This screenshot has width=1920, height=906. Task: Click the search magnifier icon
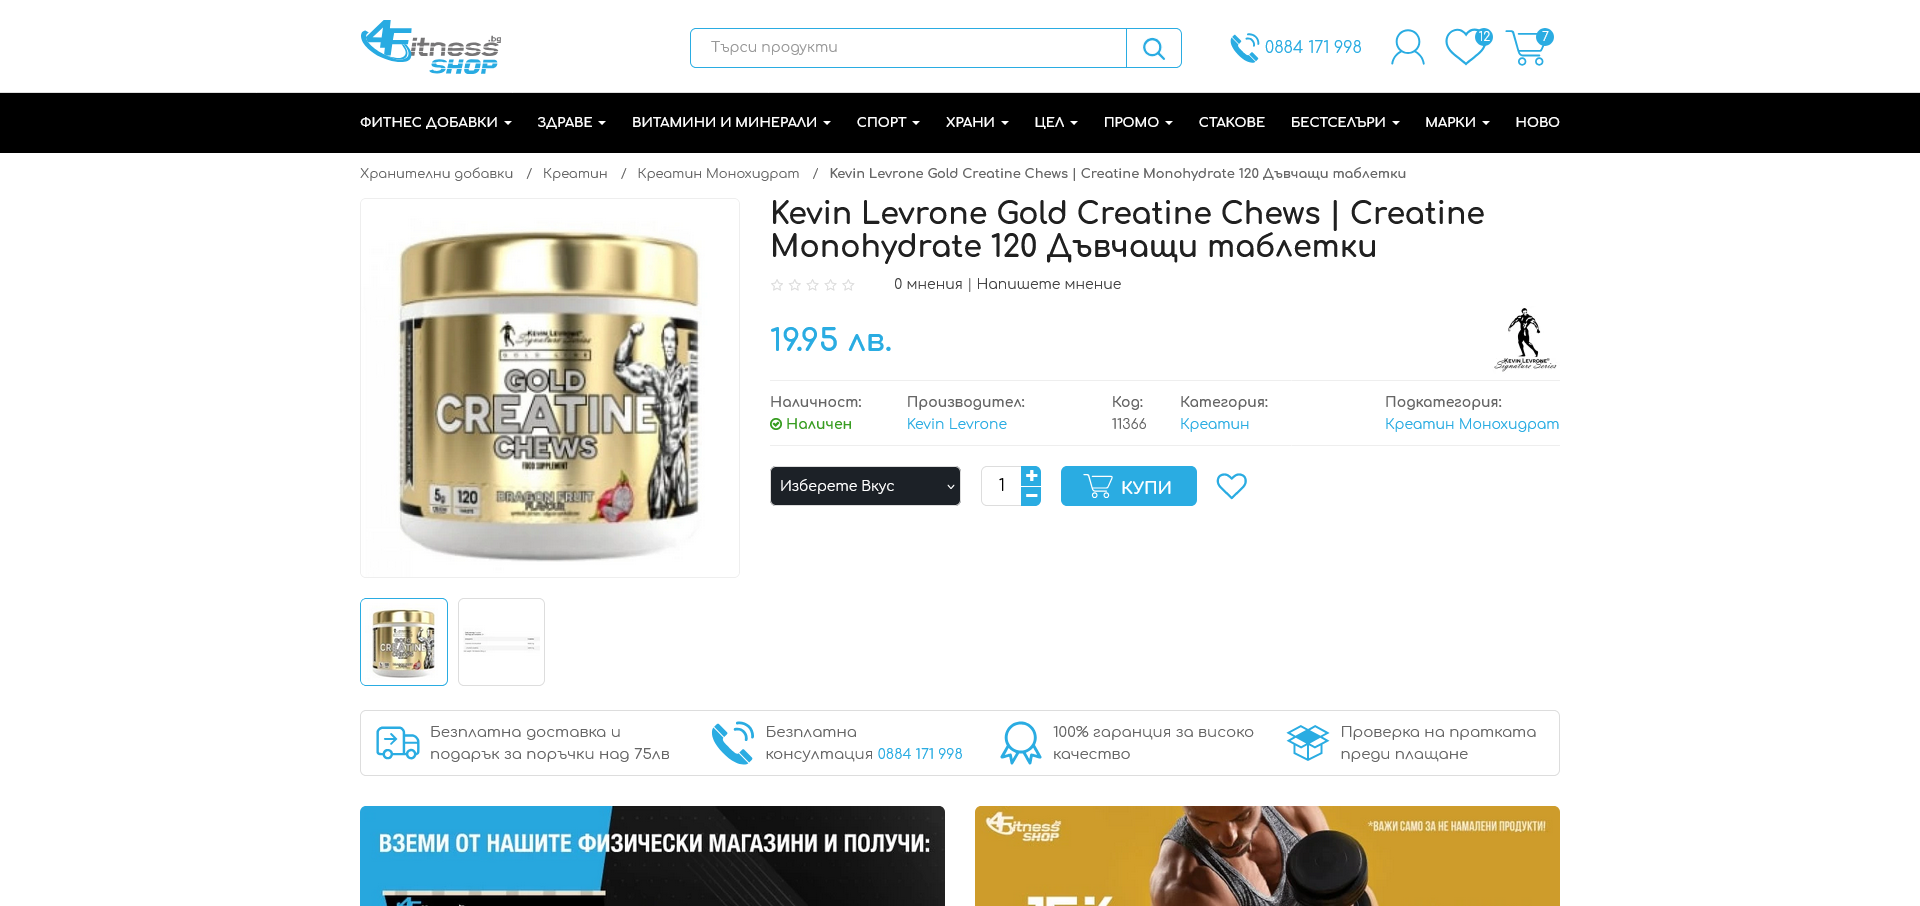click(x=1153, y=48)
